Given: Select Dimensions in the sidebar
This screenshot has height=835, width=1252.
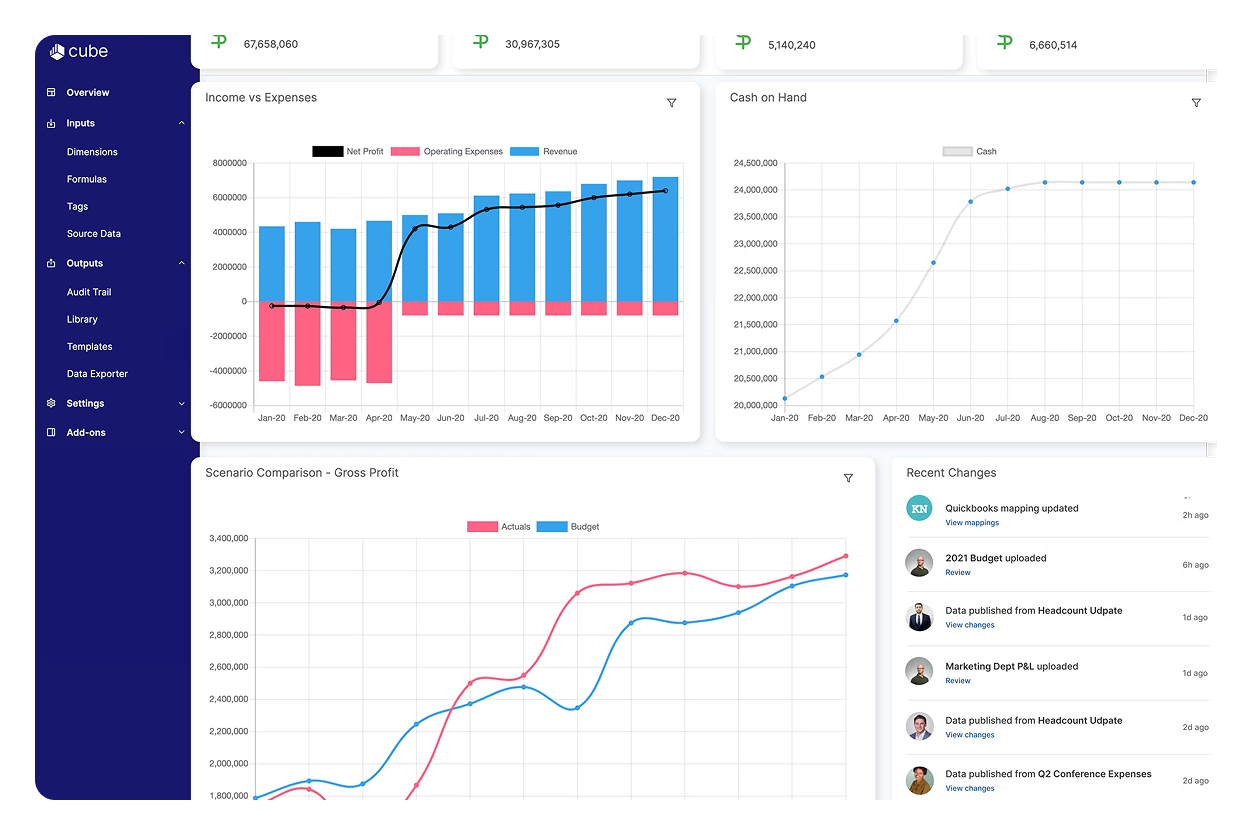Looking at the screenshot, I should coord(93,151).
